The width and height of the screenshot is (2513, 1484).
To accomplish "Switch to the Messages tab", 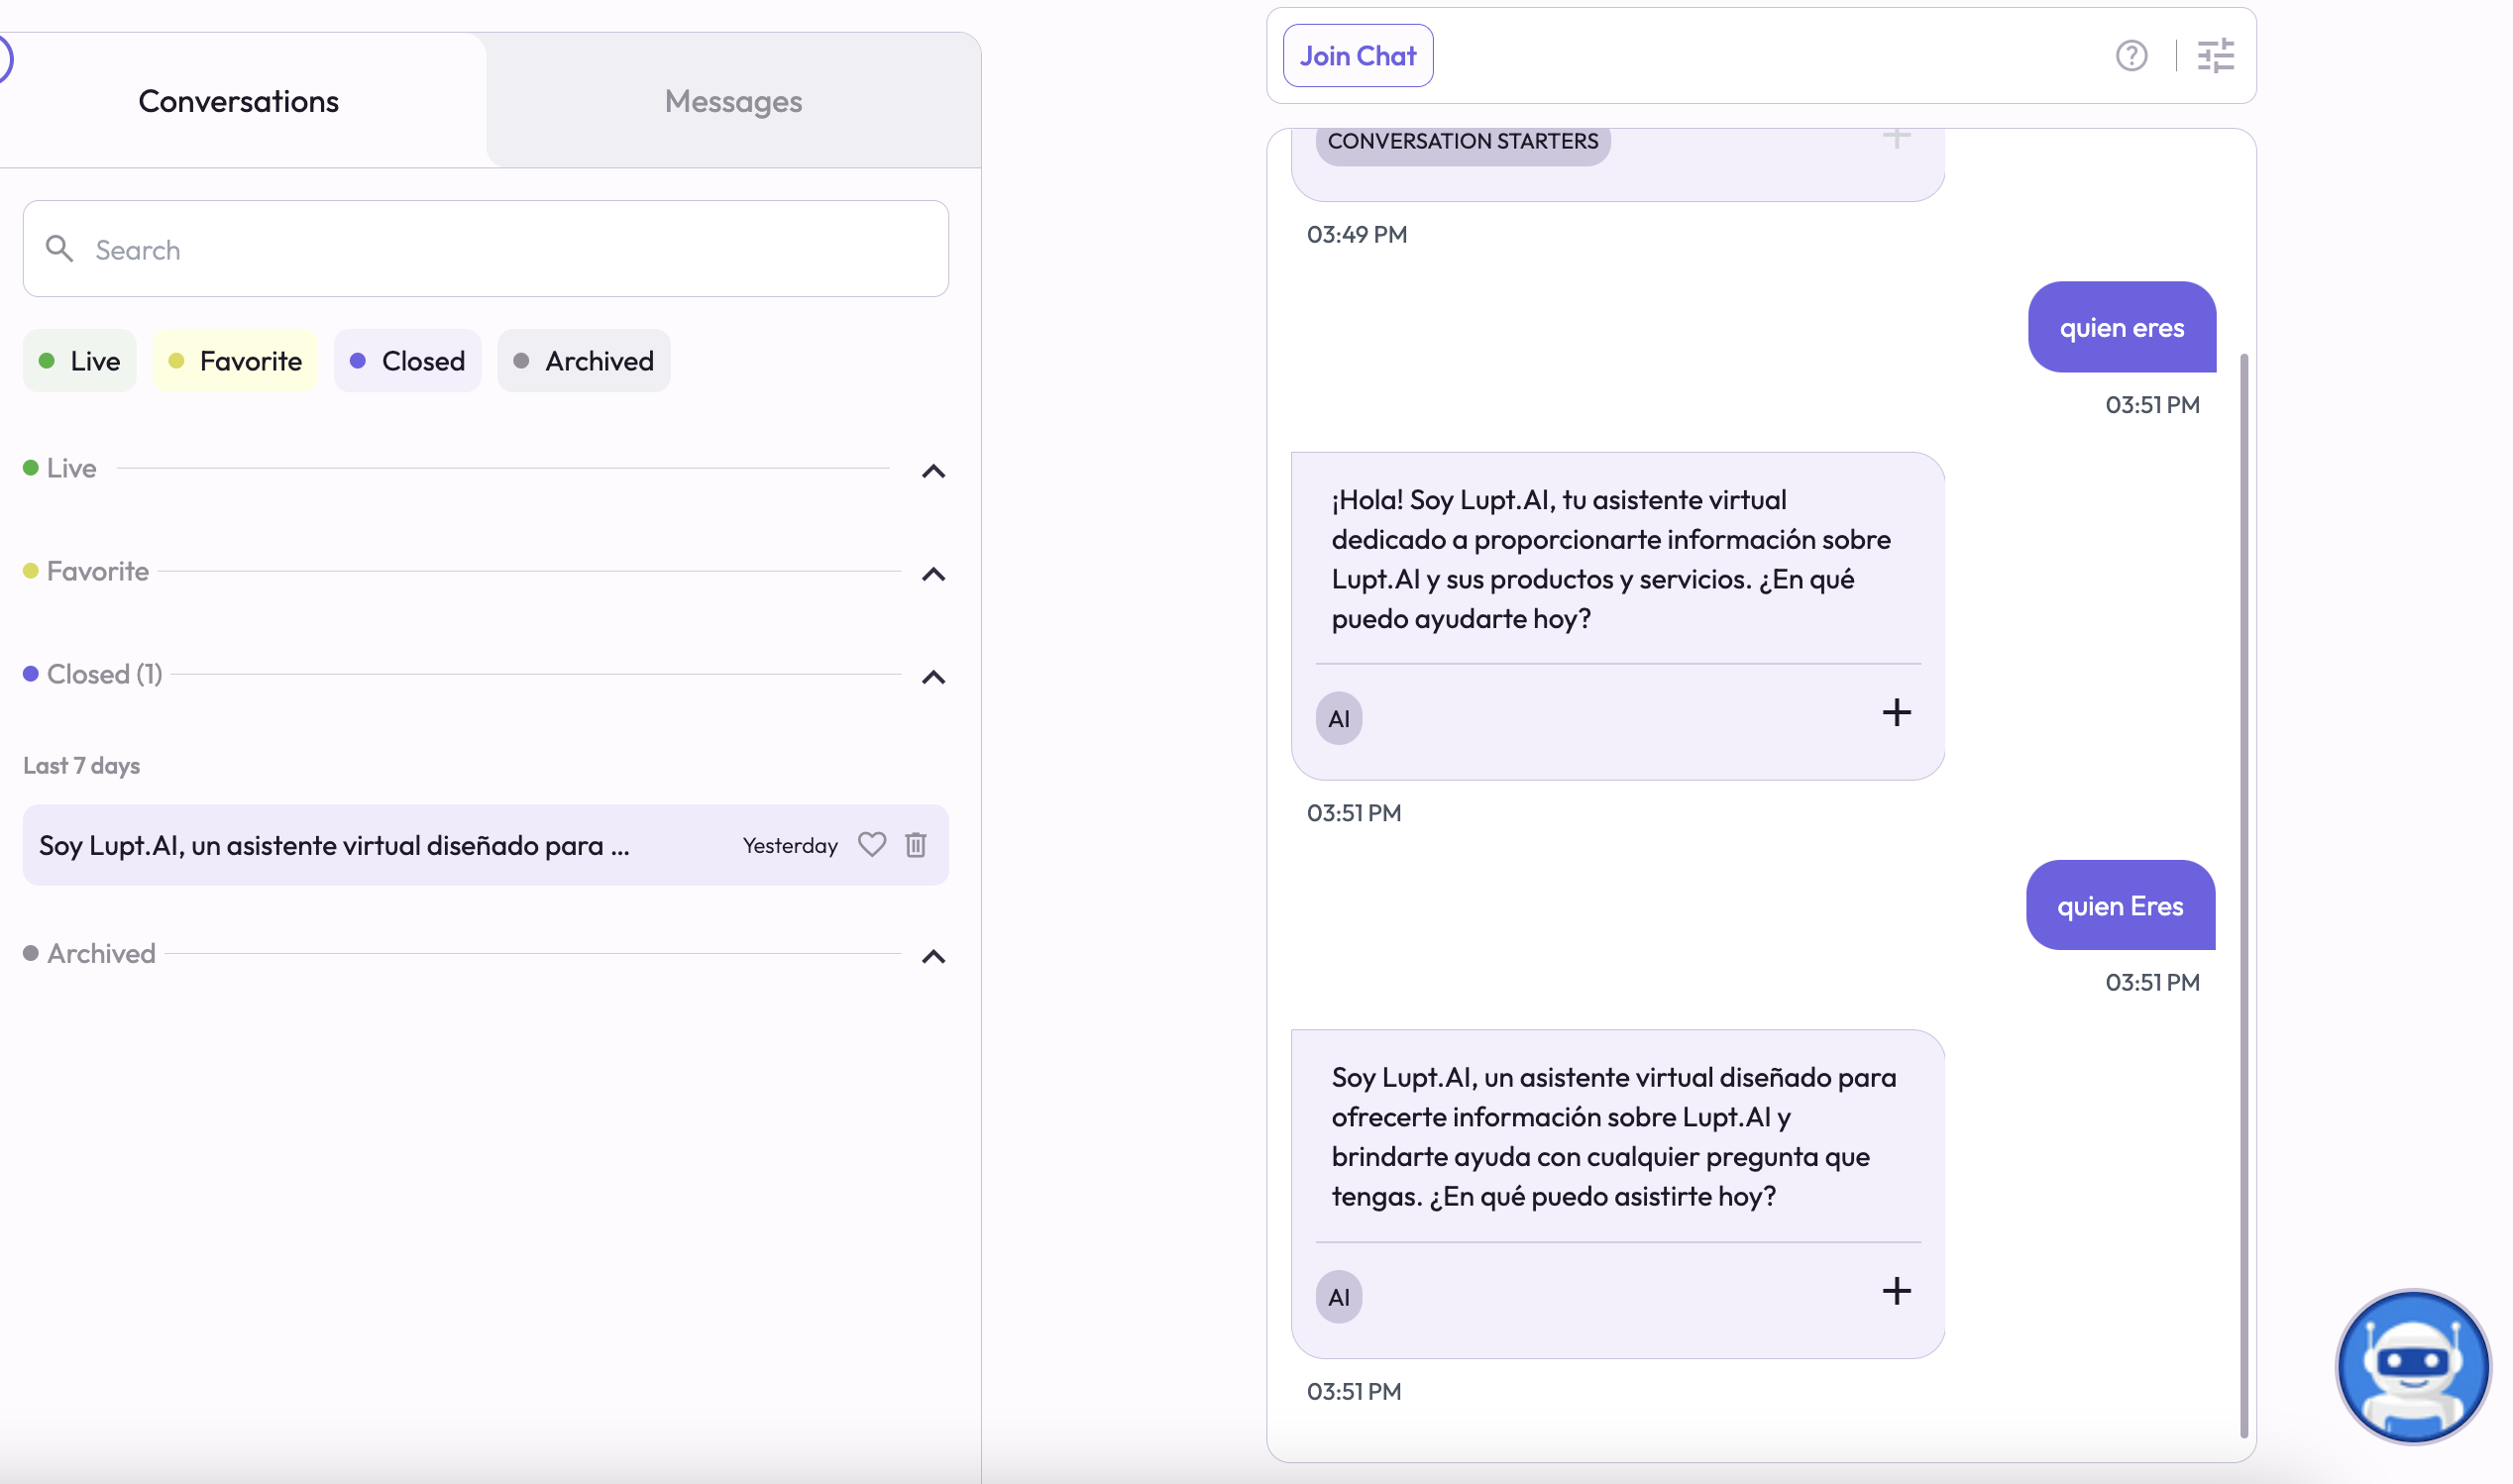I will (x=733, y=101).
